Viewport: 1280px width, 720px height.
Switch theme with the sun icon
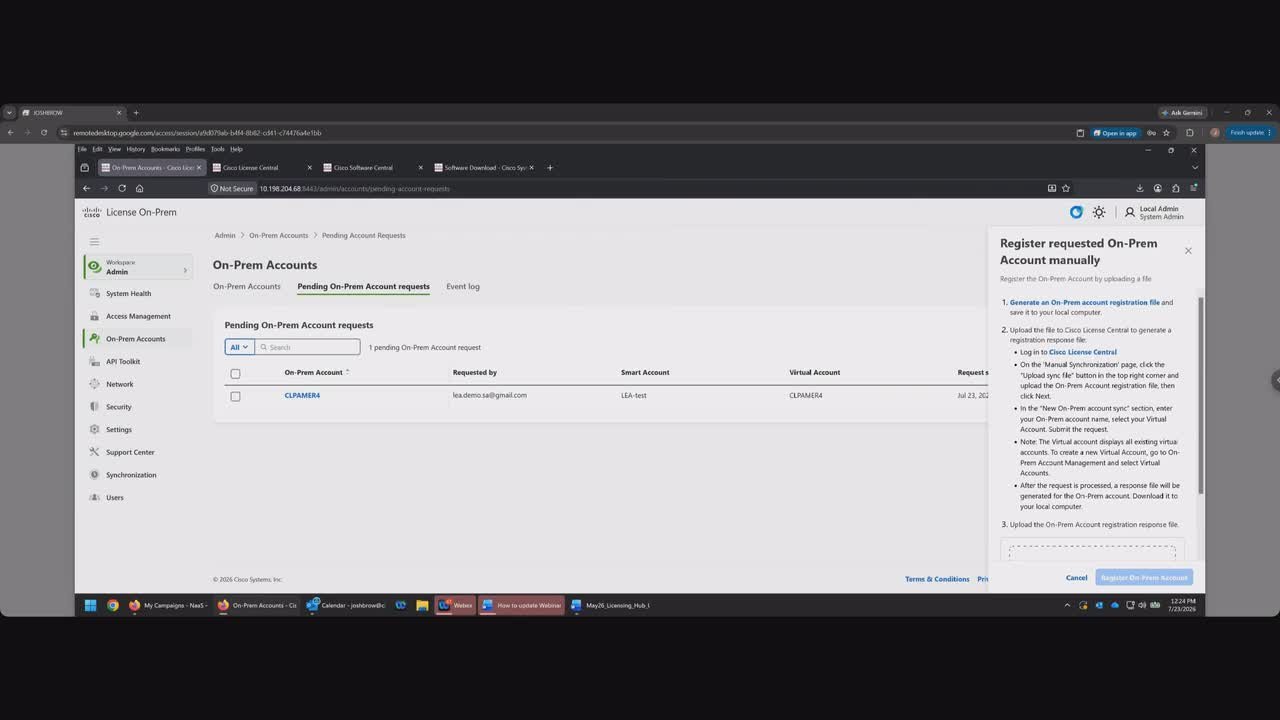(1099, 212)
